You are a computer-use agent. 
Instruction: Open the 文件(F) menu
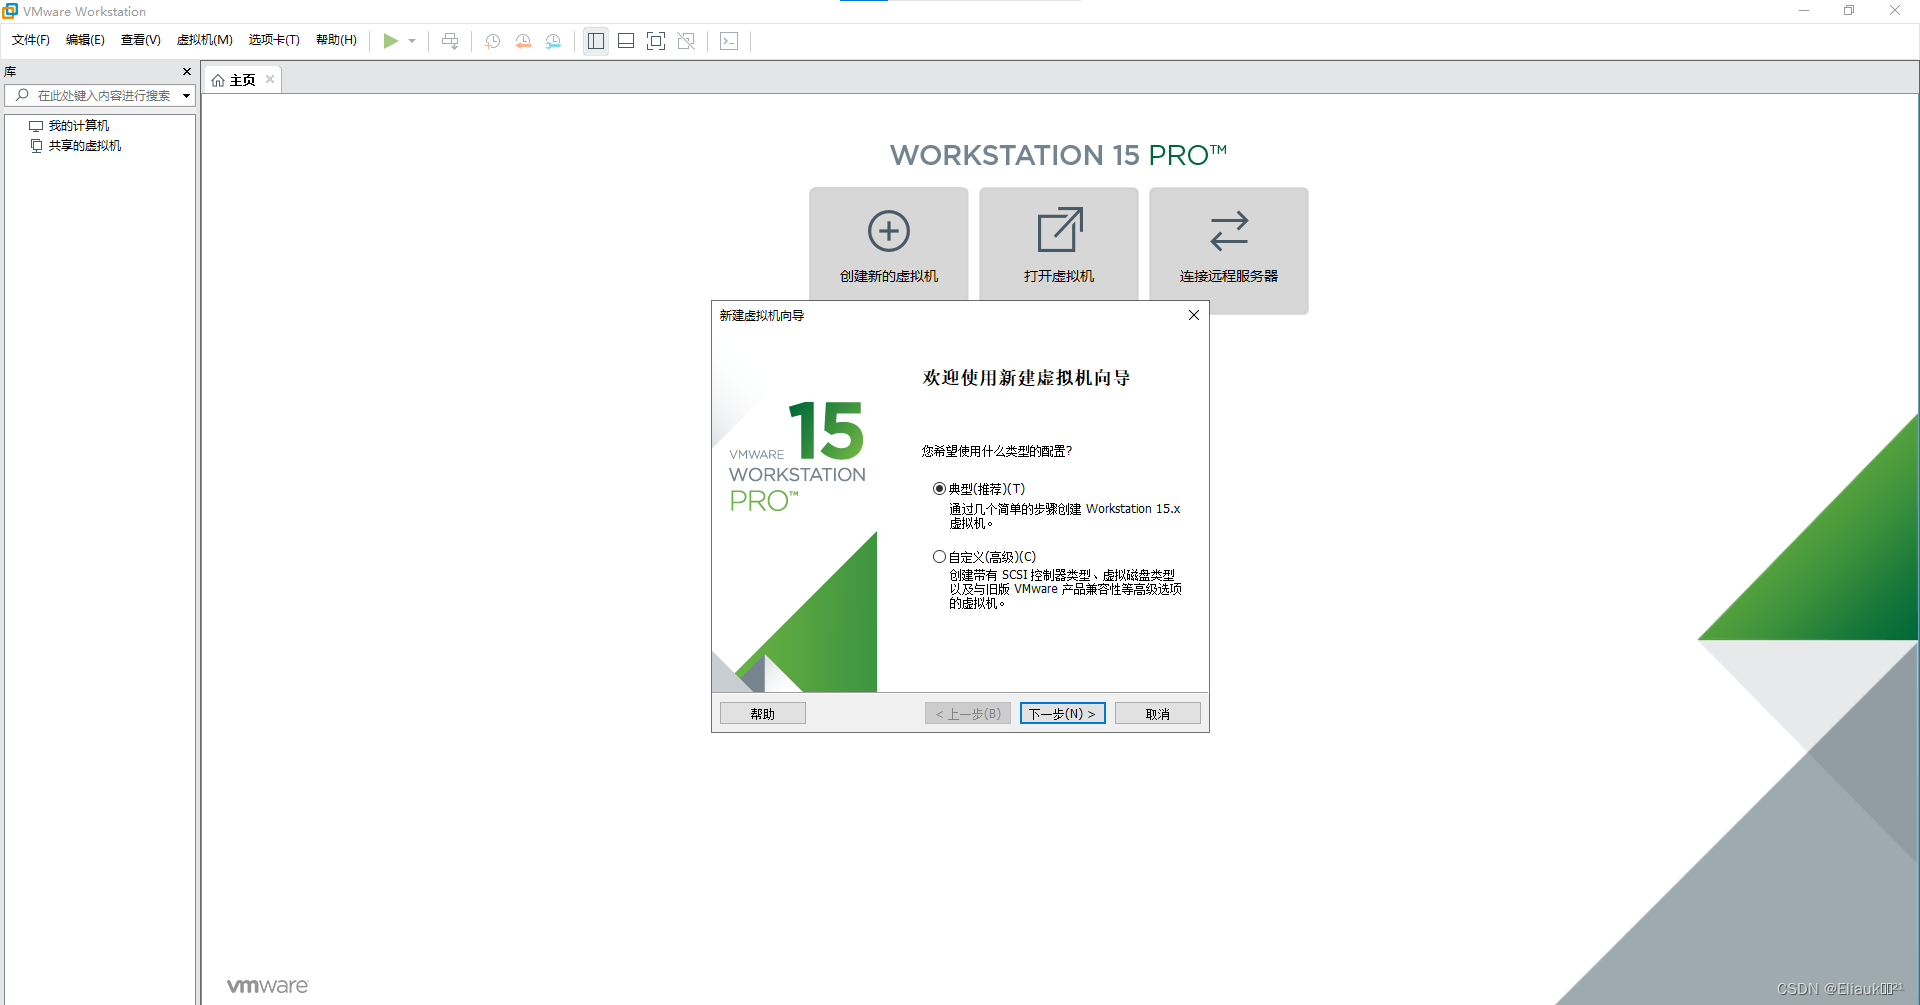pos(31,40)
